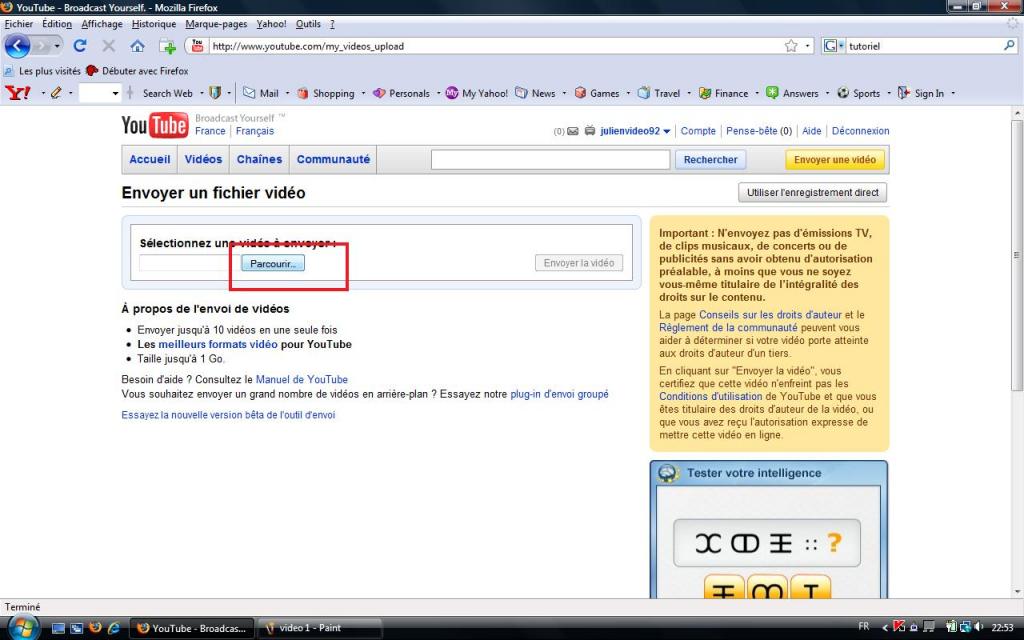This screenshot has height=640, width=1024.
Task: Open the bookmark star dropdown arrow
Action: (807, 46)
